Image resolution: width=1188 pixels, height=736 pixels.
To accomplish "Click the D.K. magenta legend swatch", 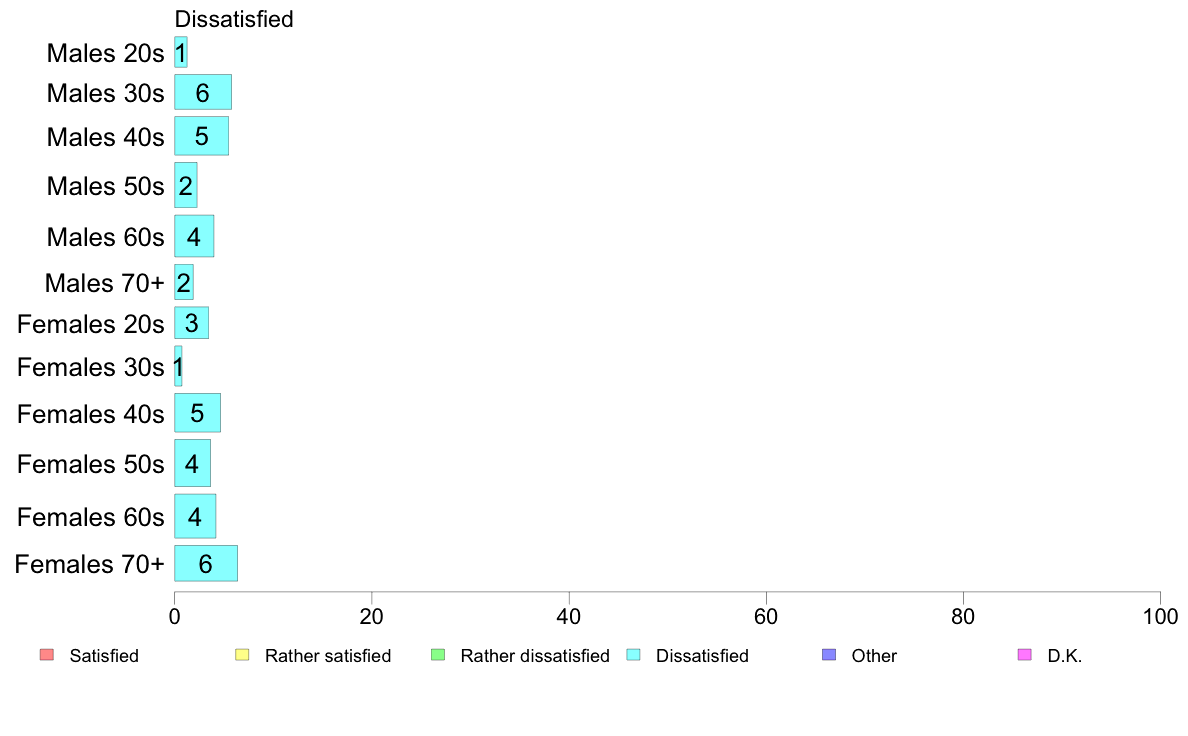I will coord(1025,655).
